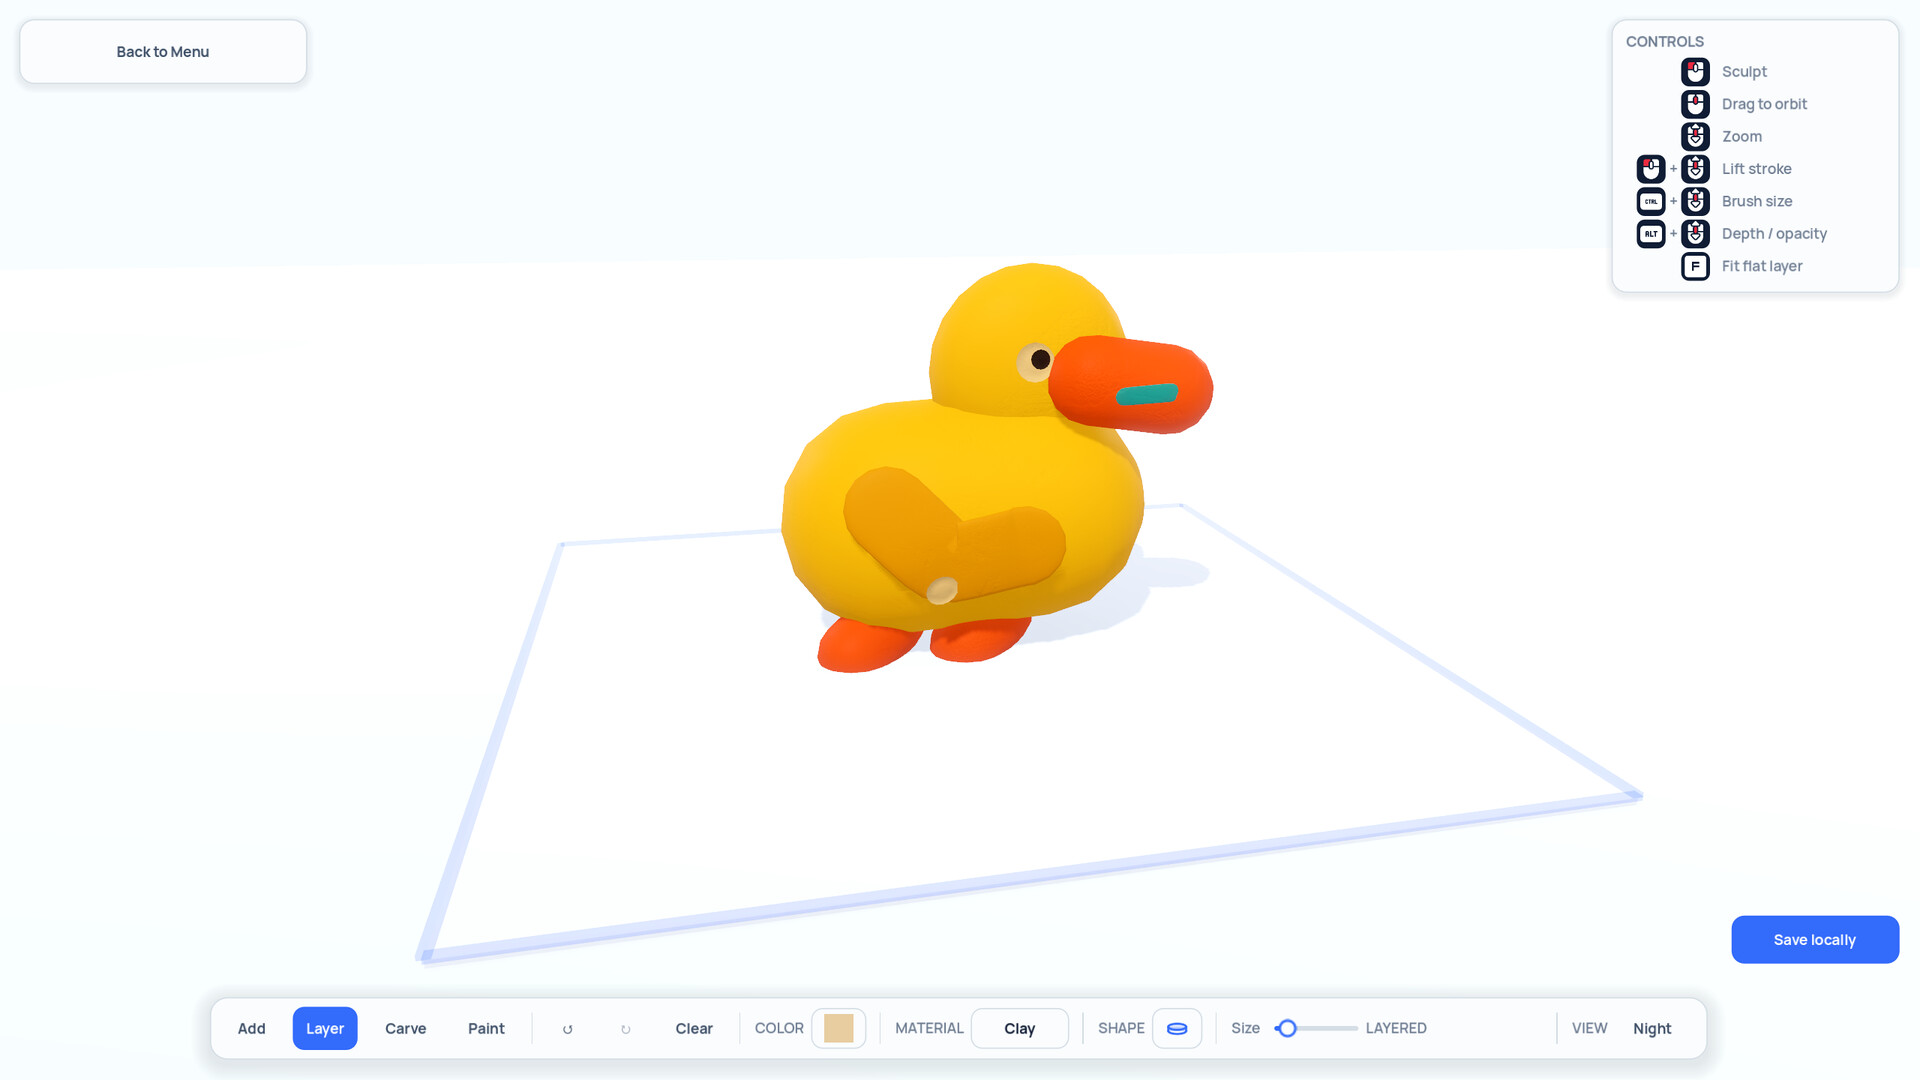This screenshot has width=1920, height=1080.
Task: Switch to Carve mode
Action: tap(406, 1029)
